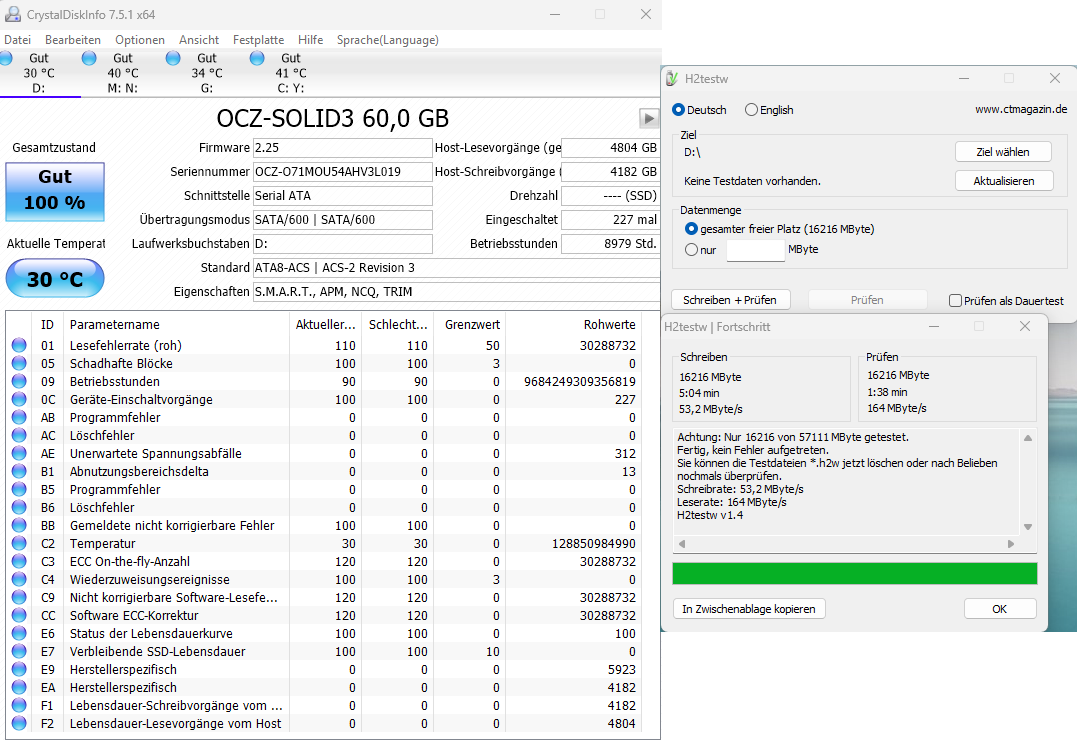Click raw value 312 for Unerwartete Spannungsabfälle

[x=625, y=454]
